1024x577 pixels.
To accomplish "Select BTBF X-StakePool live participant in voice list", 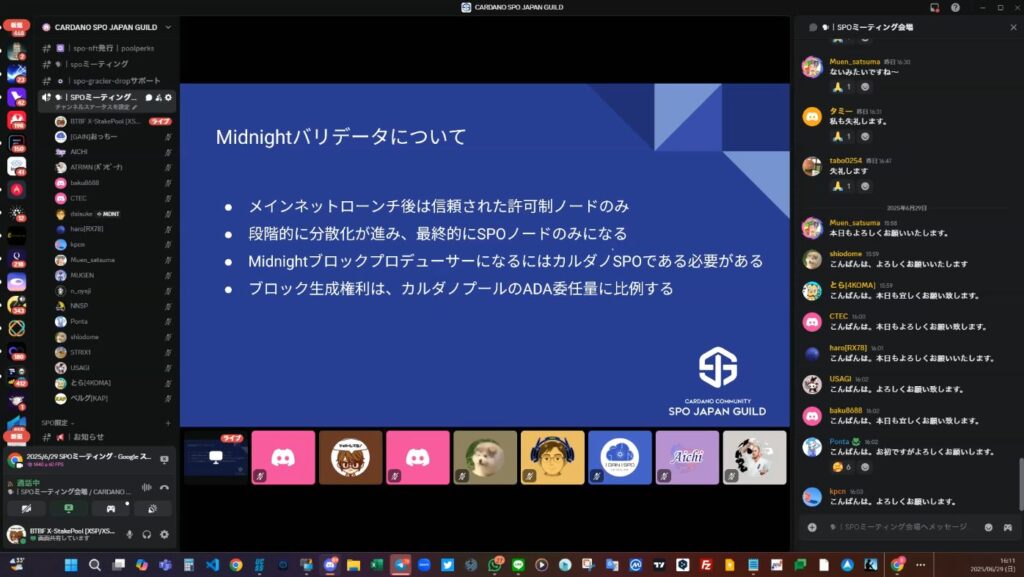I will click(x=113, y=121).
